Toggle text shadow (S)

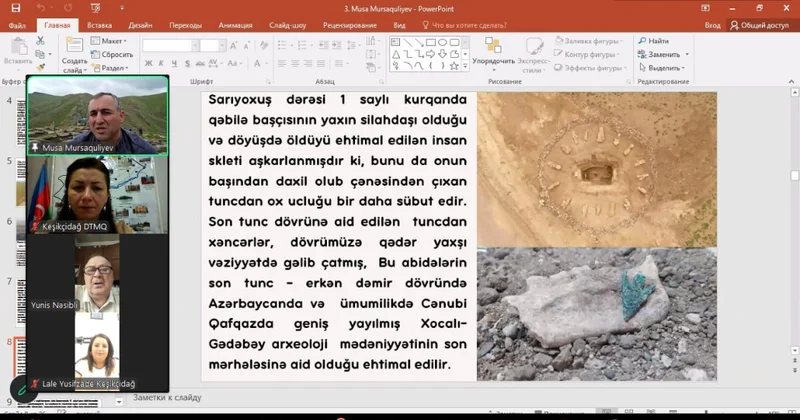(x=187, y=64)
